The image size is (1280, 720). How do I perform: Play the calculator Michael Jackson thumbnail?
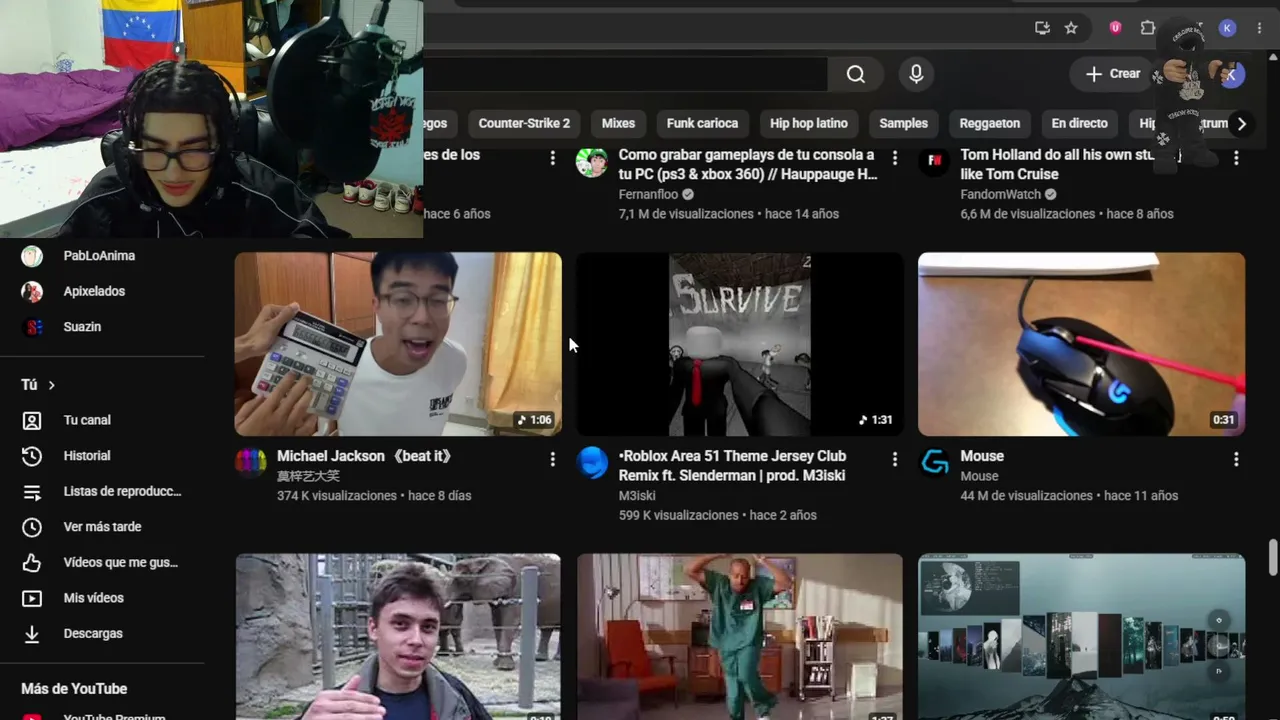click(398, 344)
